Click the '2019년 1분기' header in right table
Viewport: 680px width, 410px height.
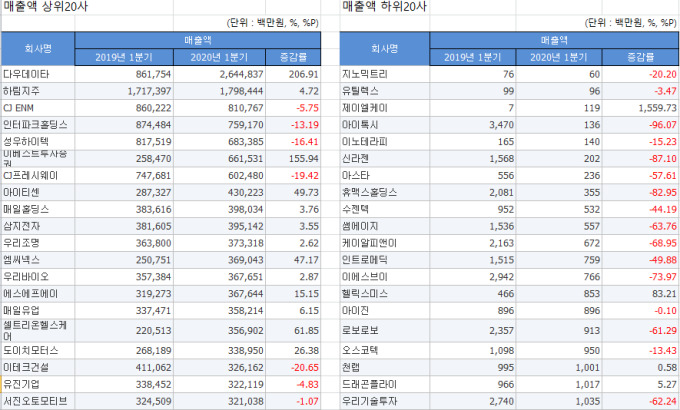[x=473, y=57]
